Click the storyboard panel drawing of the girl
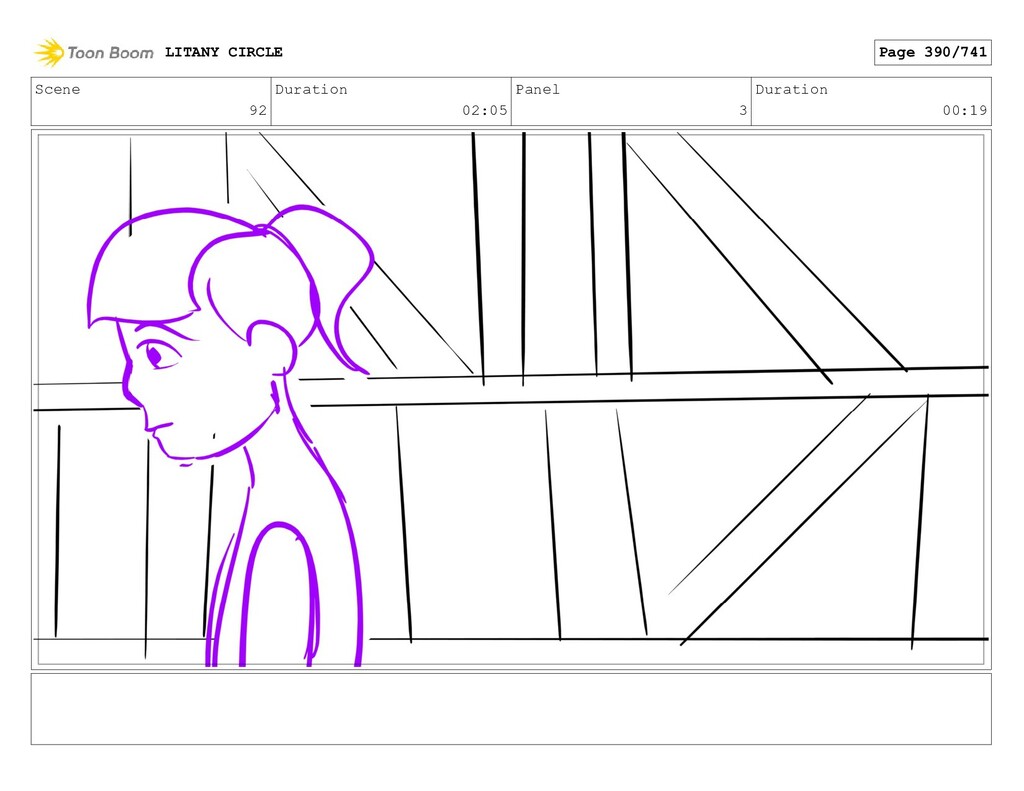The width and height of the screenshot is (1024, 791). [511, 400]
